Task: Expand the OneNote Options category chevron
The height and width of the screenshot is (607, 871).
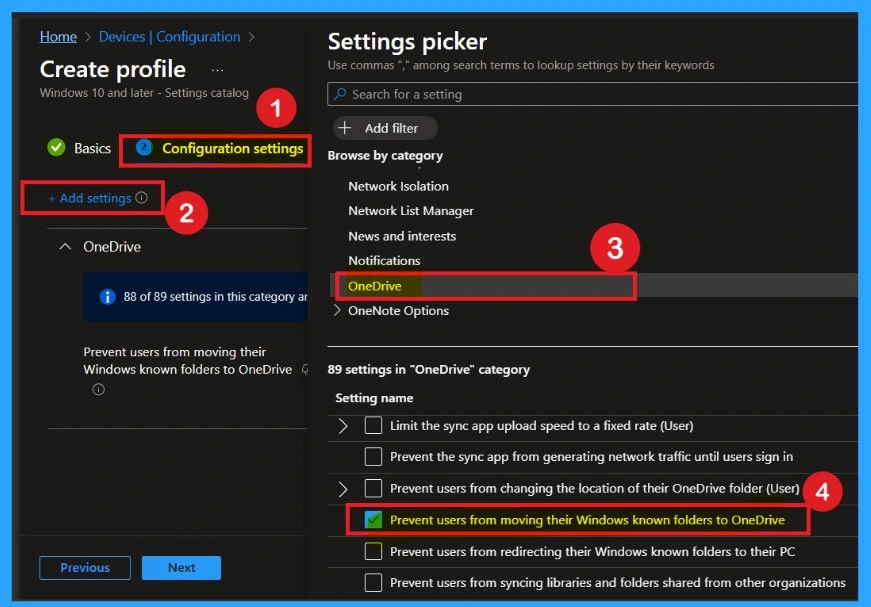Action: [x=337, y=310]
